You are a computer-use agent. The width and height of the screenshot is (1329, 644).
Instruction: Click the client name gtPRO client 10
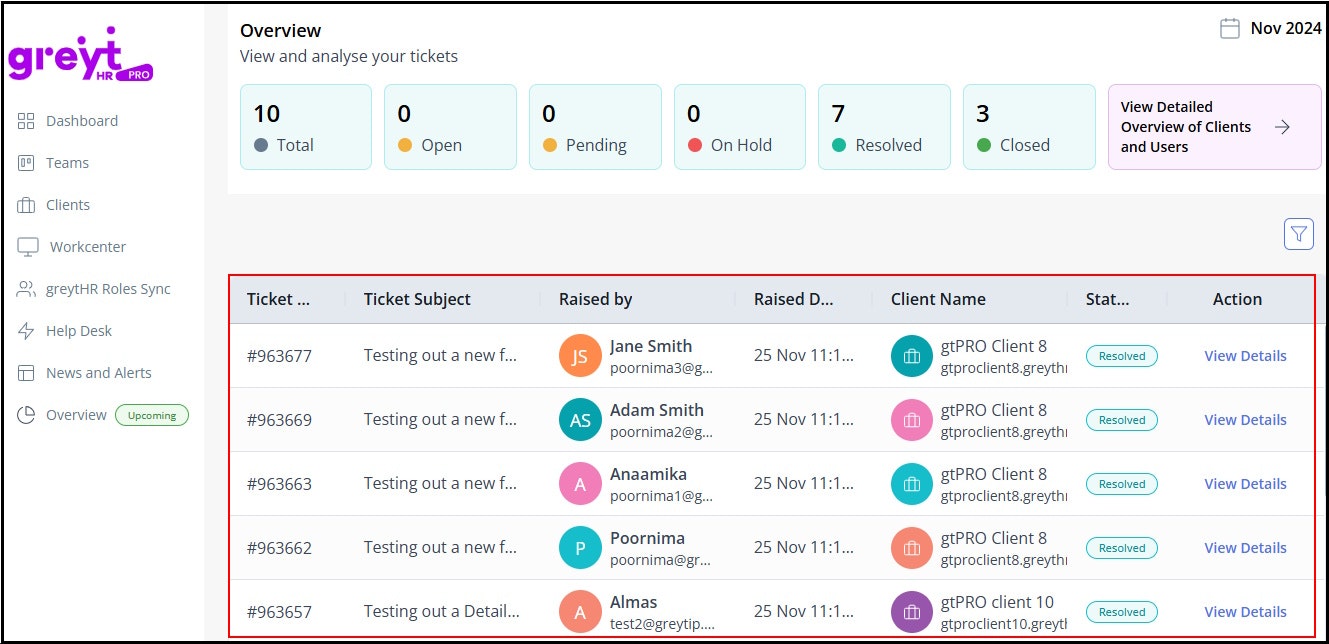coord(997,602)
